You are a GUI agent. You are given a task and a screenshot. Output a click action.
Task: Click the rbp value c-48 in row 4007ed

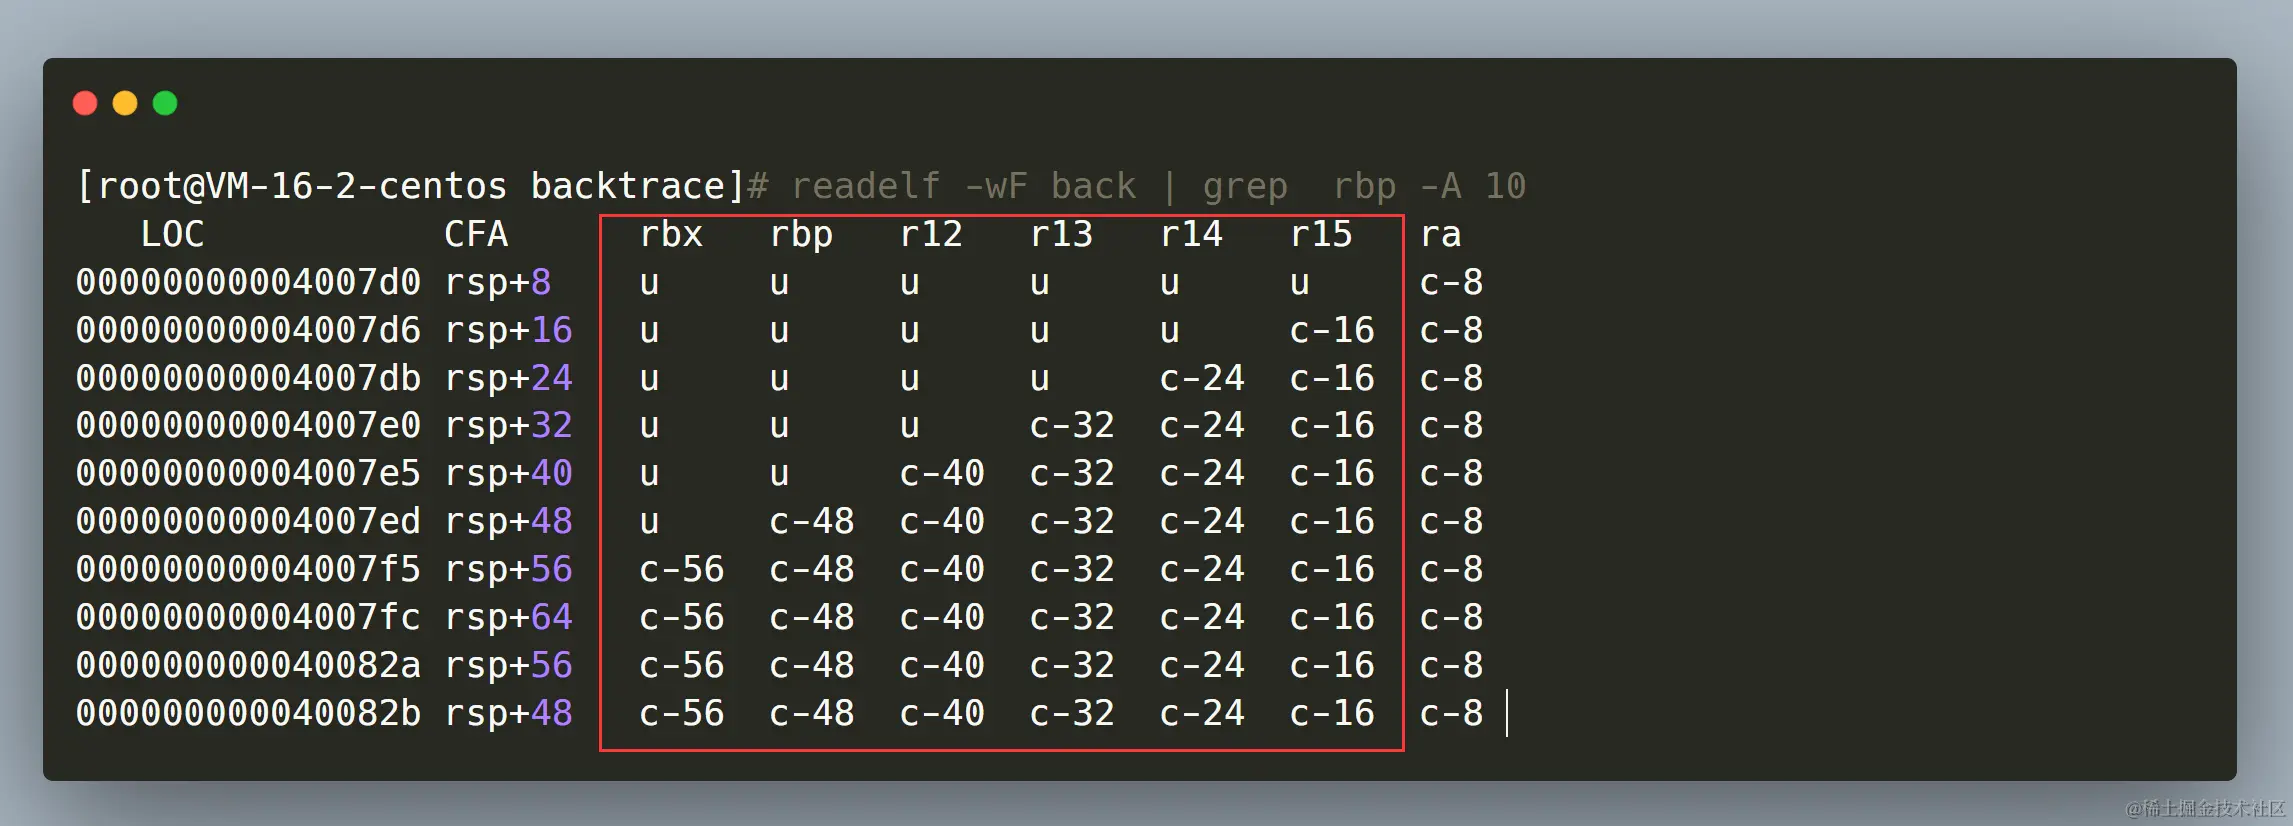tap(812, 521)
